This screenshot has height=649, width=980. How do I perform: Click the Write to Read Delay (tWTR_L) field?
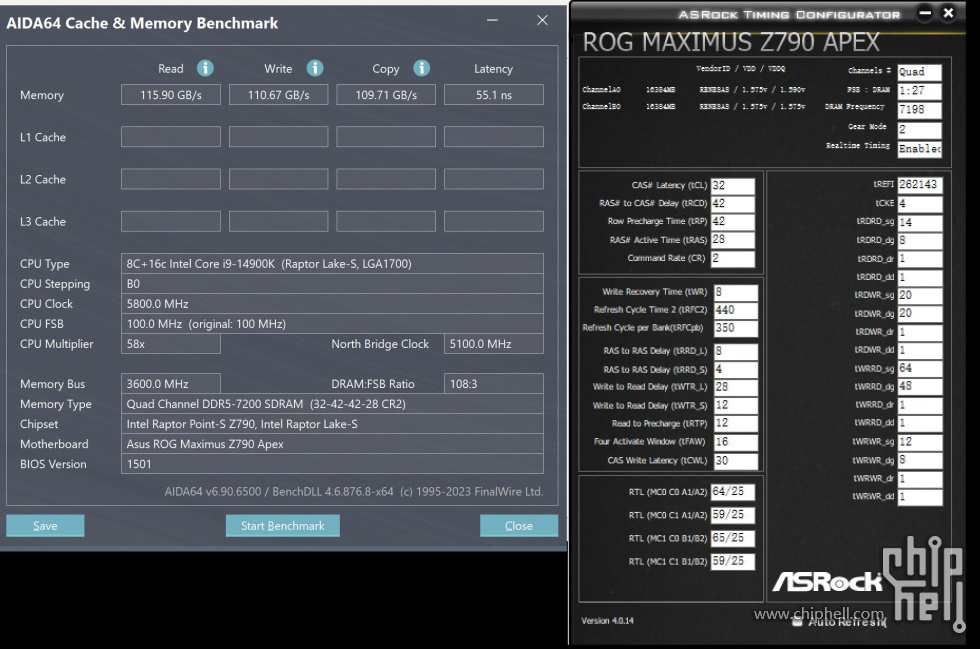(x=736, y=388)
